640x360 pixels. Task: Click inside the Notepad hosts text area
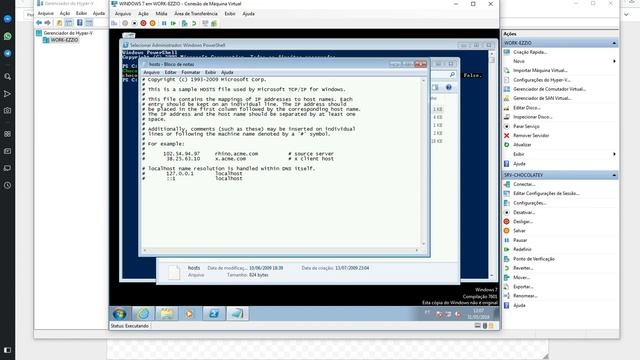coord(281,162)
